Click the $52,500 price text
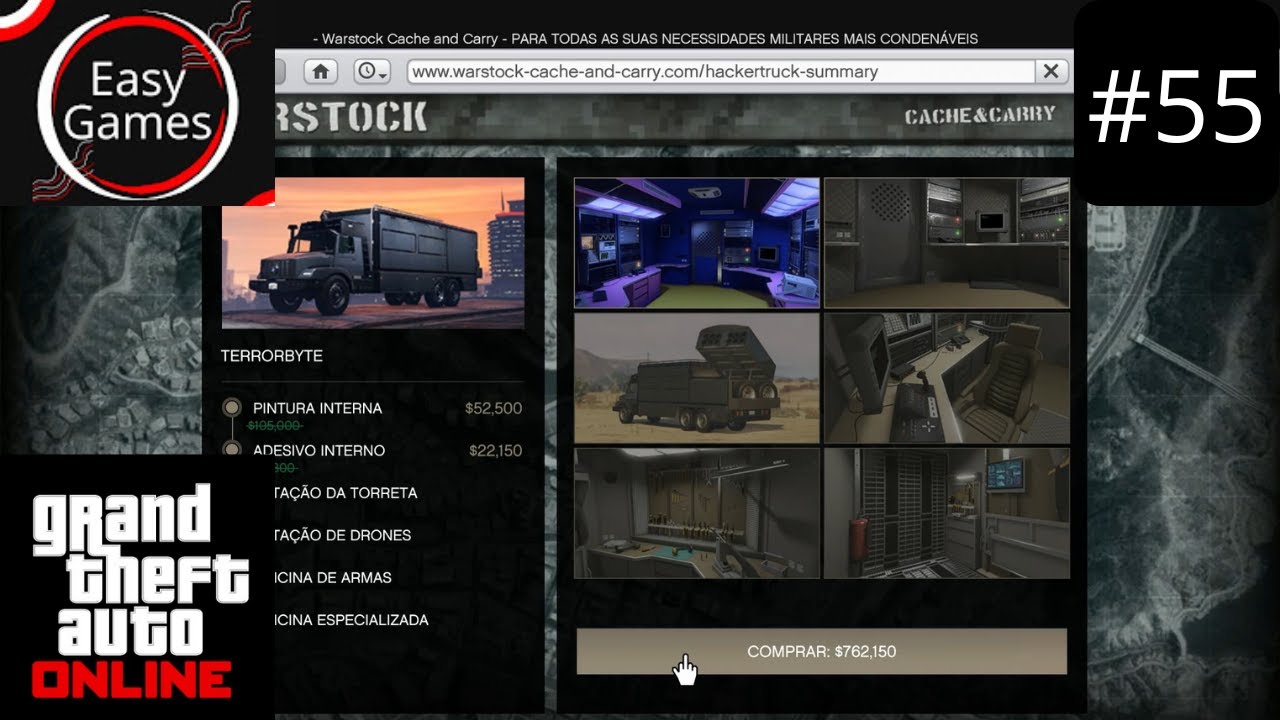1280x720 pixels. click(493, 408)
